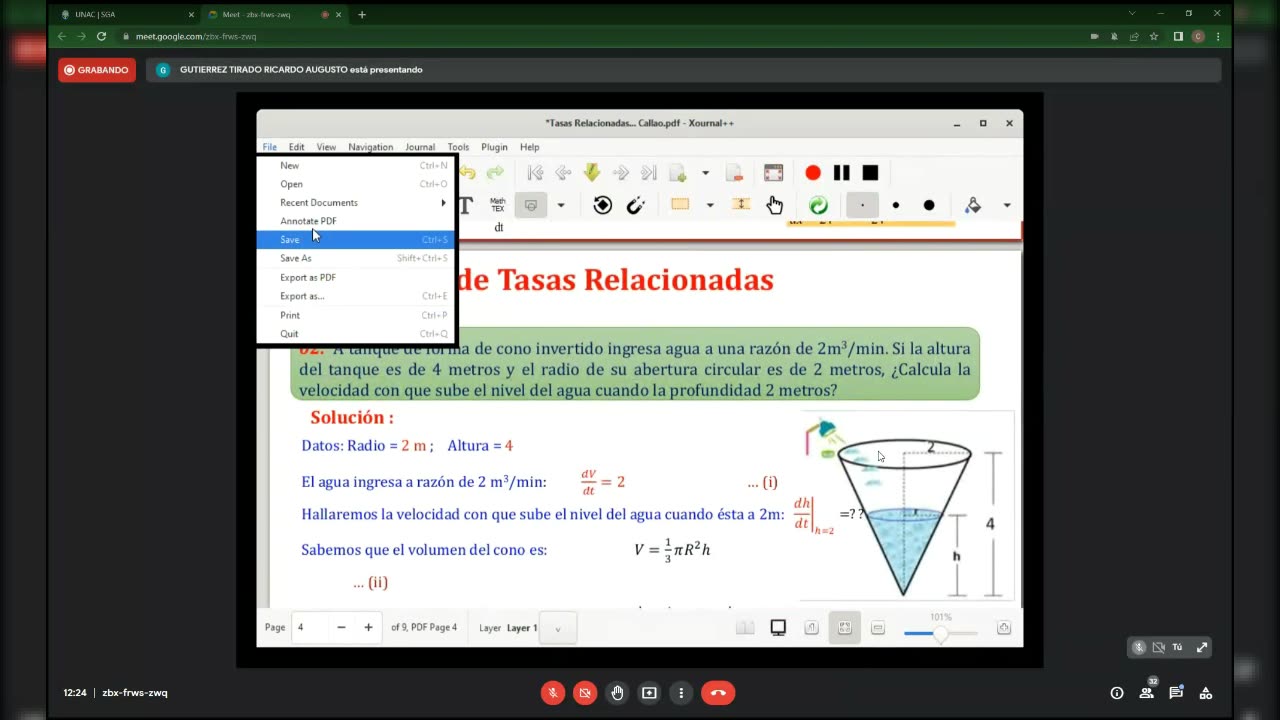Open Meet chat panel icon
Screen dimensions: 1280x720
[1176, 692]
